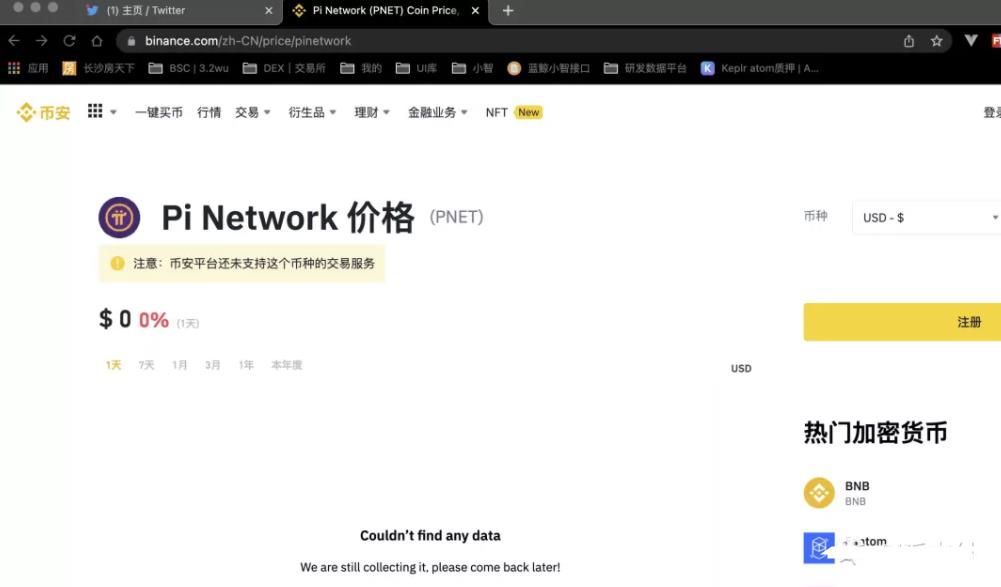Viewport: 1001px width, 587px height.
Task: Click the browser forward arrow
Action: click(x=41, y=41)
